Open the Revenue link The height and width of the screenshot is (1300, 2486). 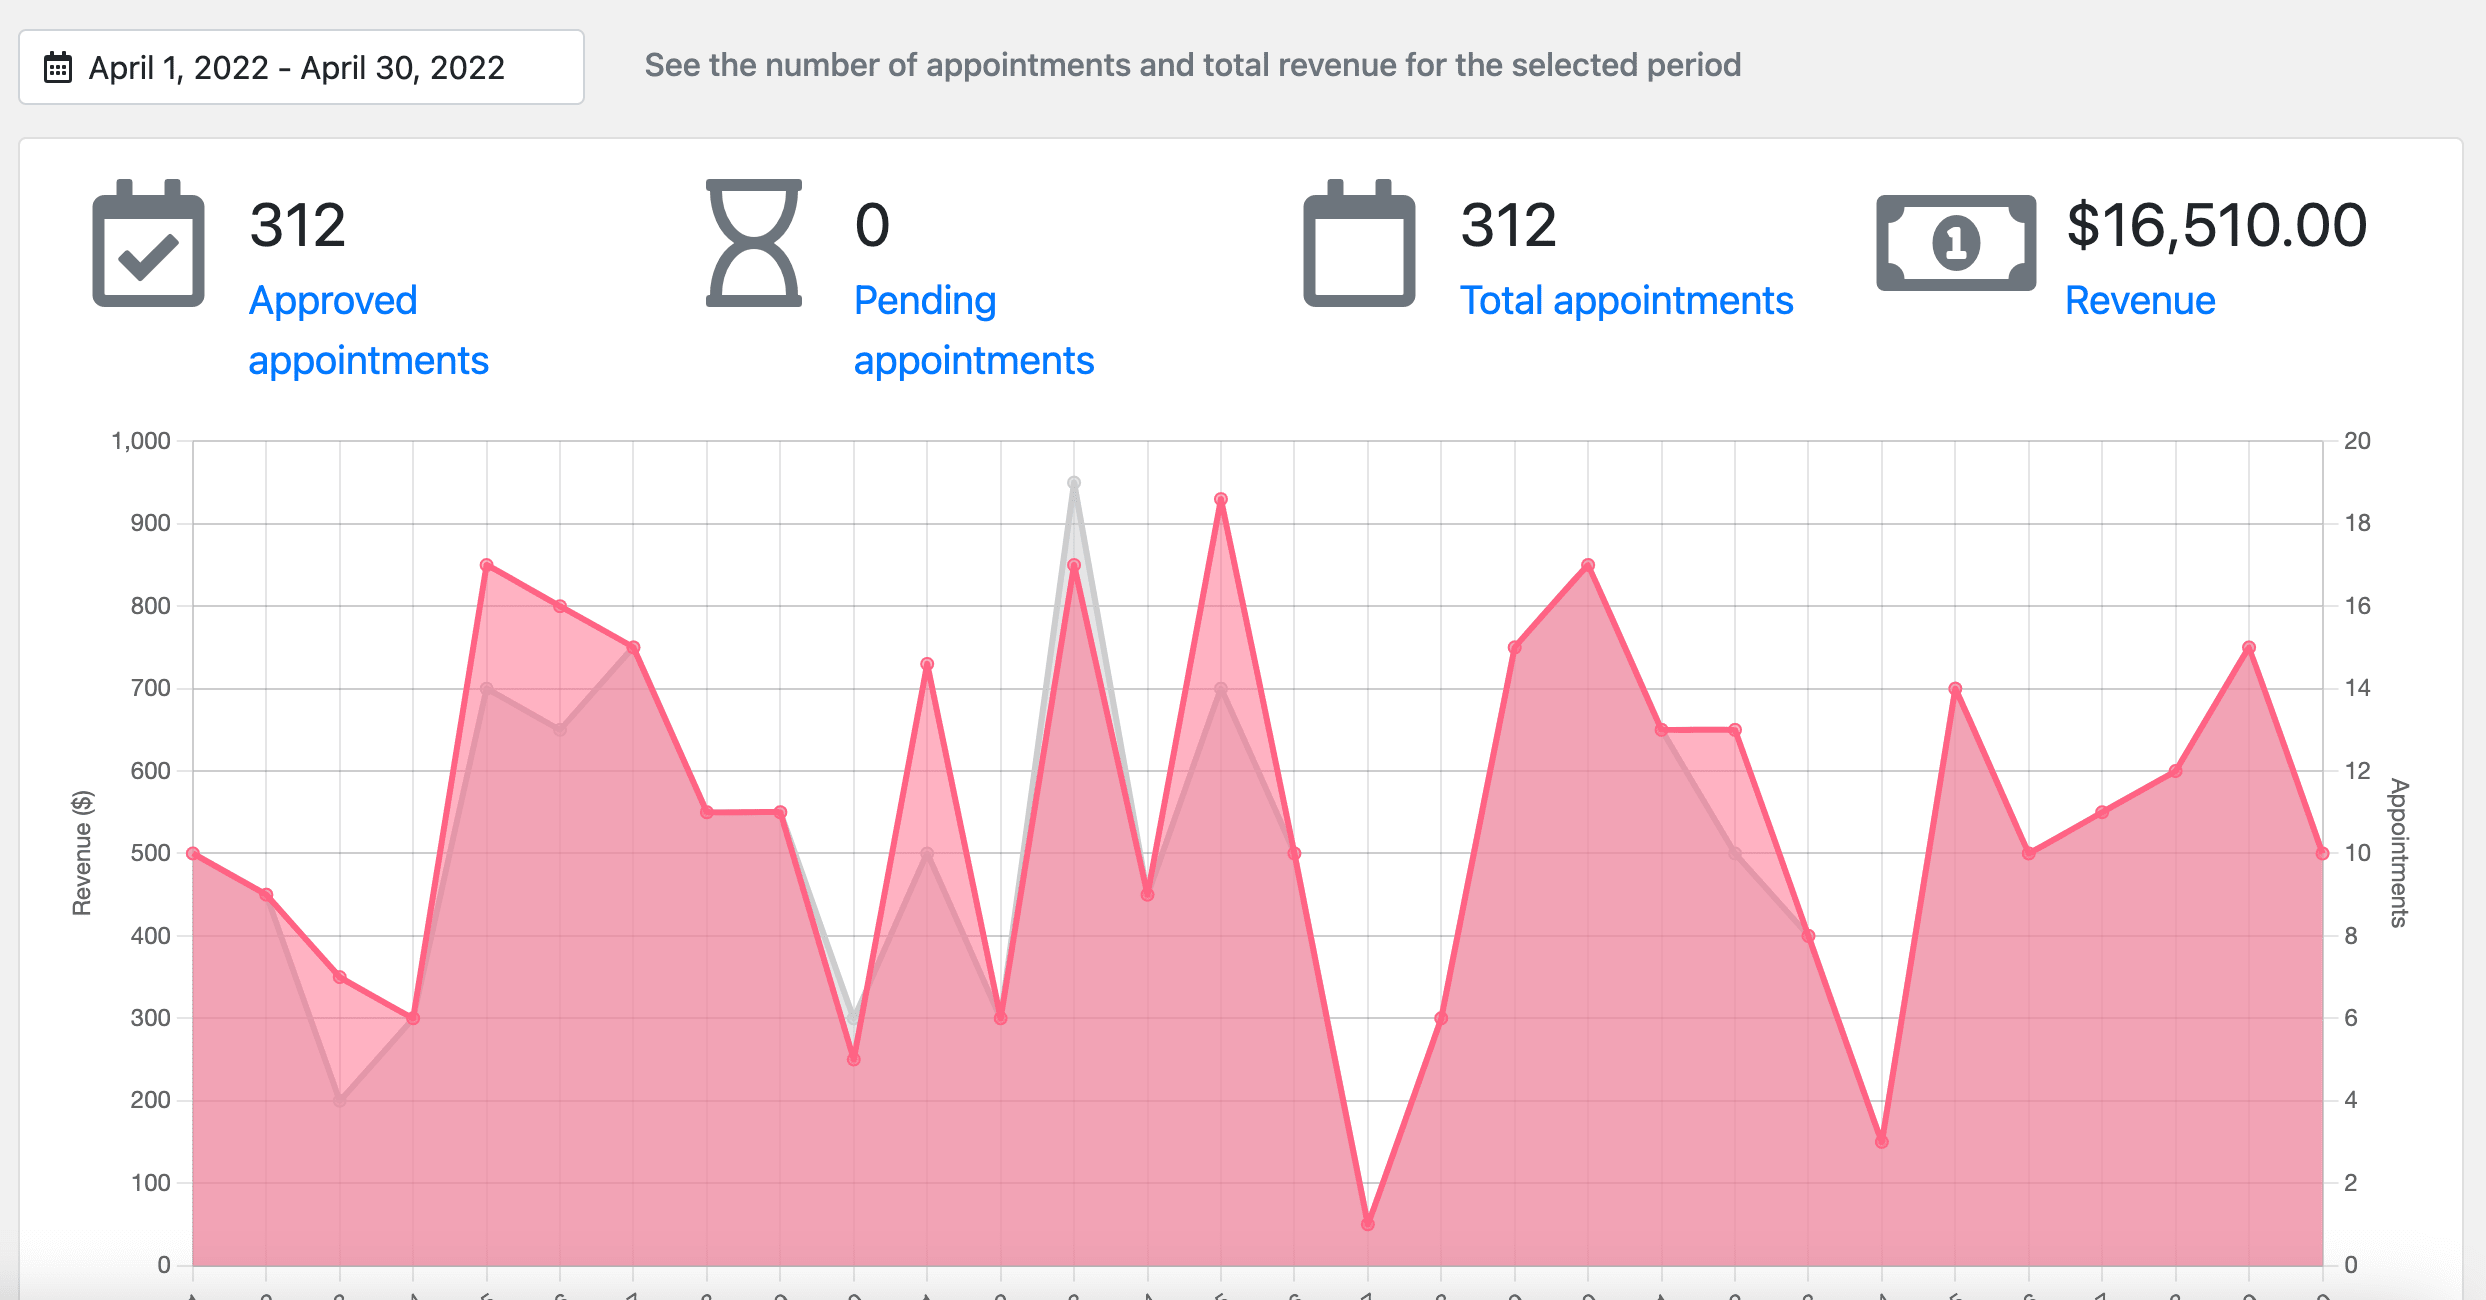point(2140,300)
